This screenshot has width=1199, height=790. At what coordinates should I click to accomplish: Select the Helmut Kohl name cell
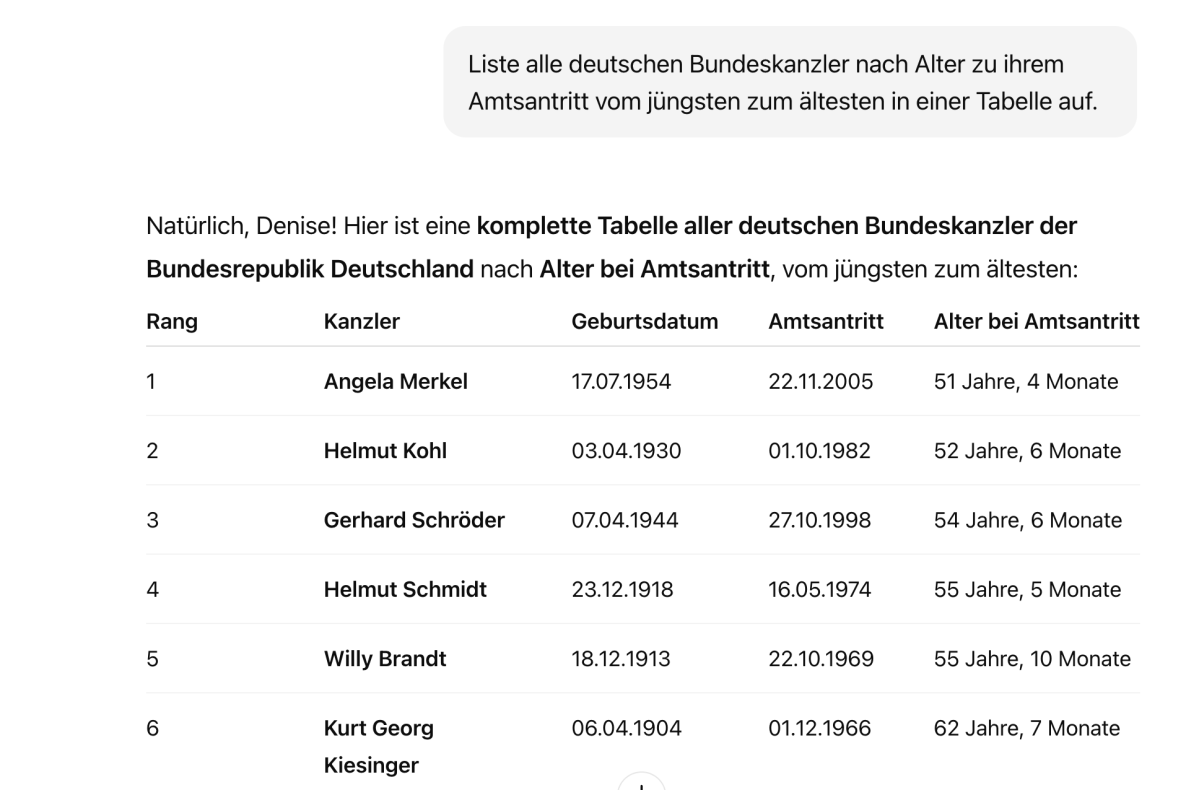[x=385, y=450]
